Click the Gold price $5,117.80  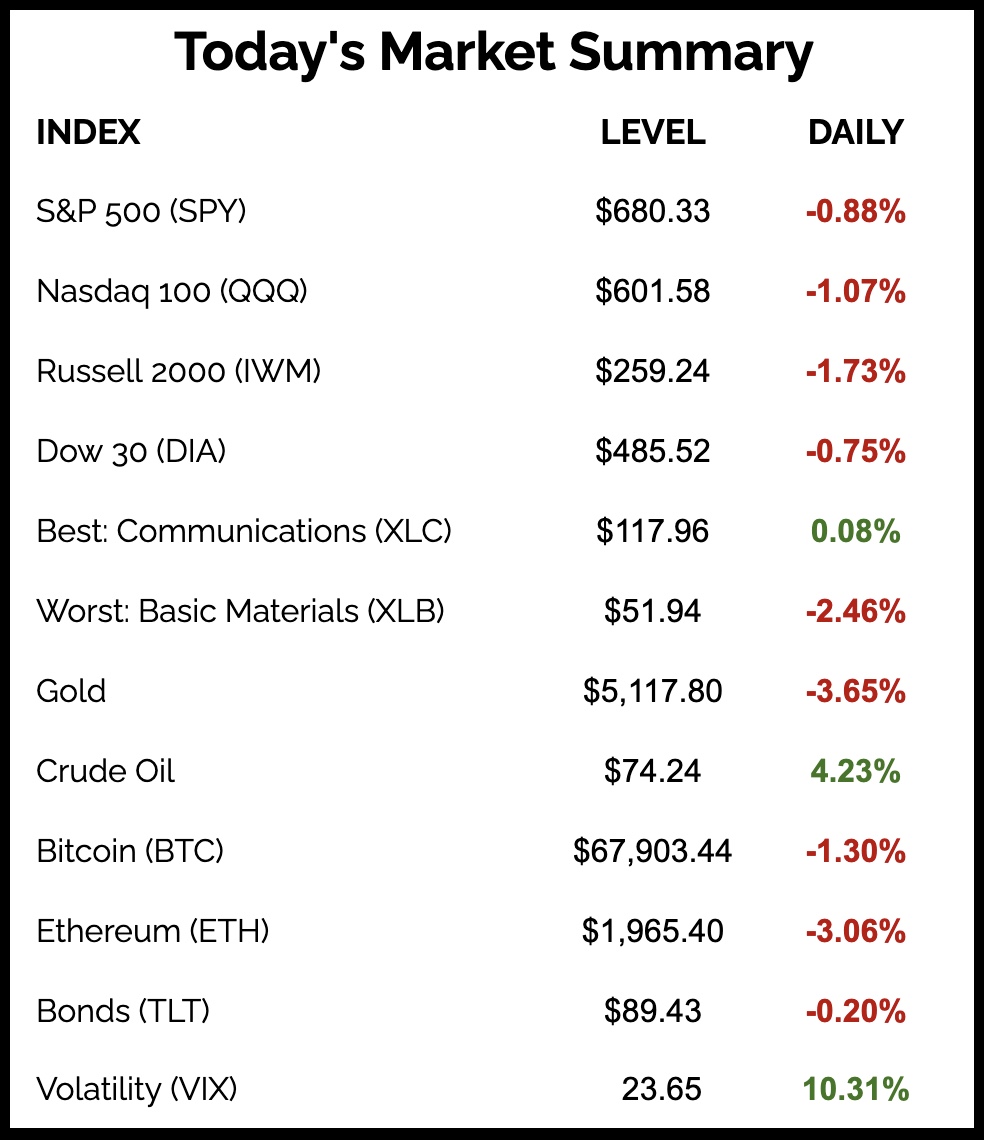click(x=652, y=691)
